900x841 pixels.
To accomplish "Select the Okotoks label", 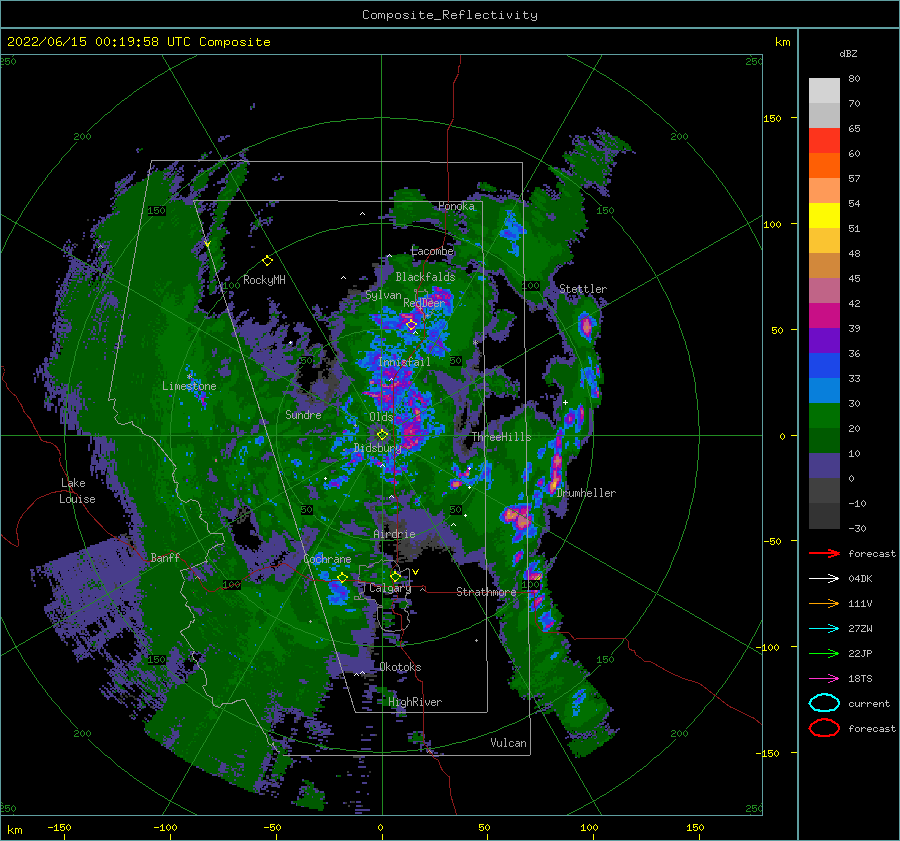I will [x=400, y=667].
